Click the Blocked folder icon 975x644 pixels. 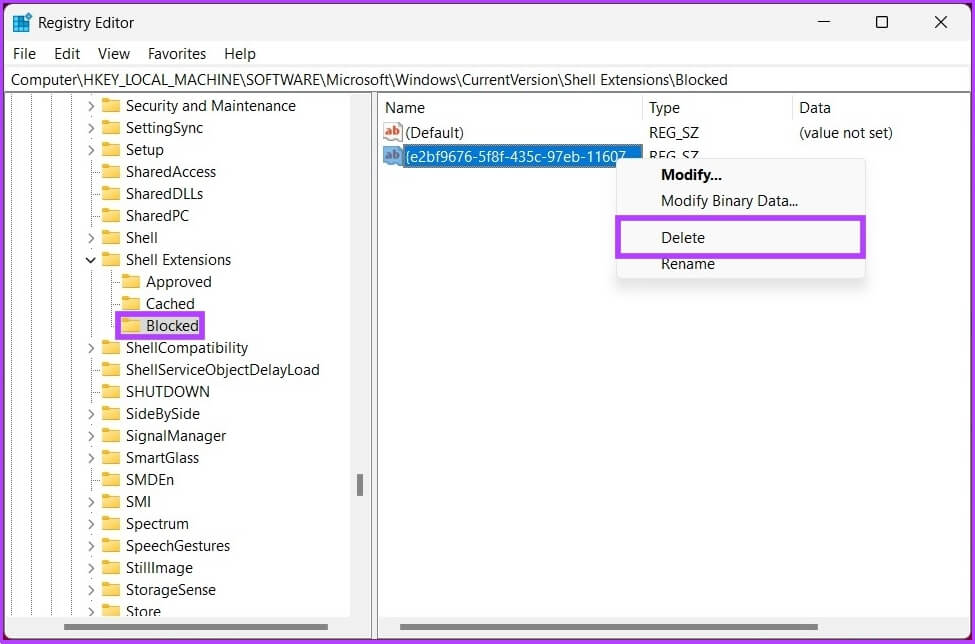pyautogui.click(x=131, y=326)
